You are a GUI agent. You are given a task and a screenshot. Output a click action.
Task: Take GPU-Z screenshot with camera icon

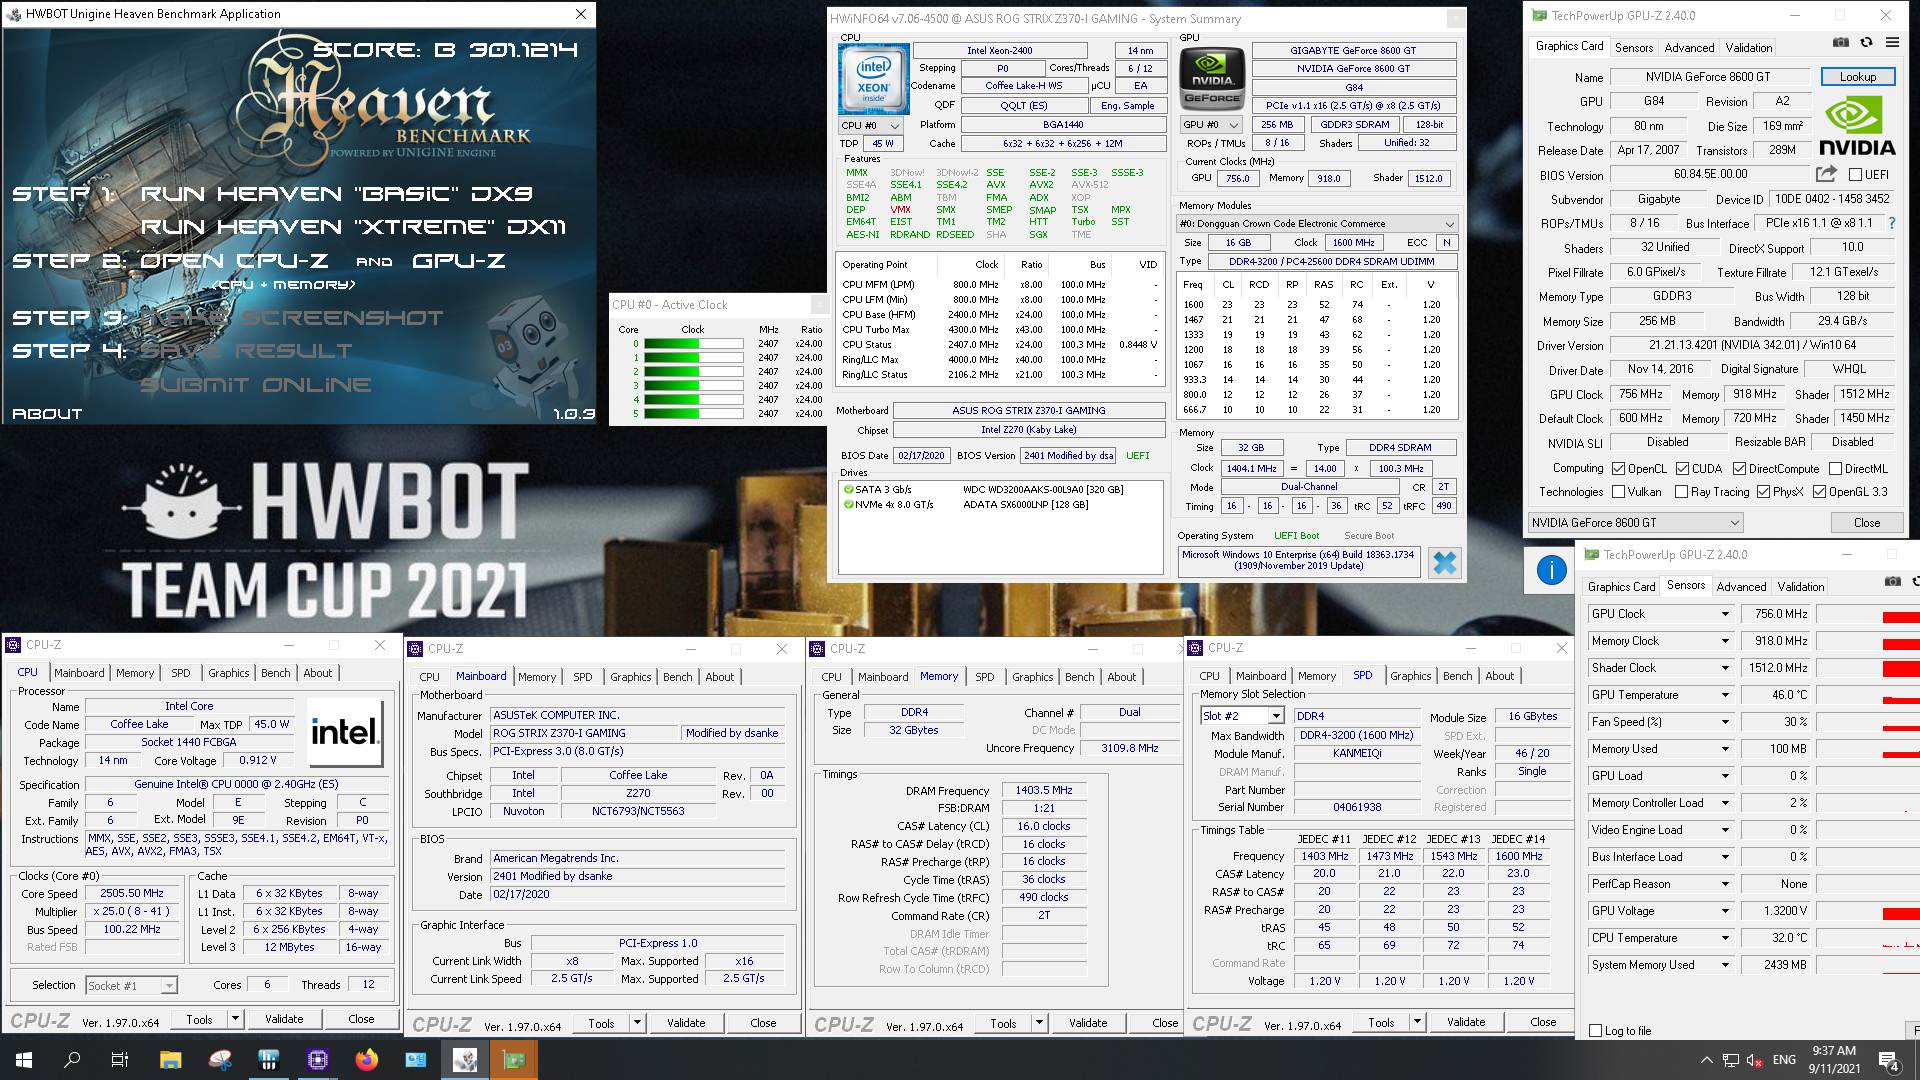[1841, 43]
